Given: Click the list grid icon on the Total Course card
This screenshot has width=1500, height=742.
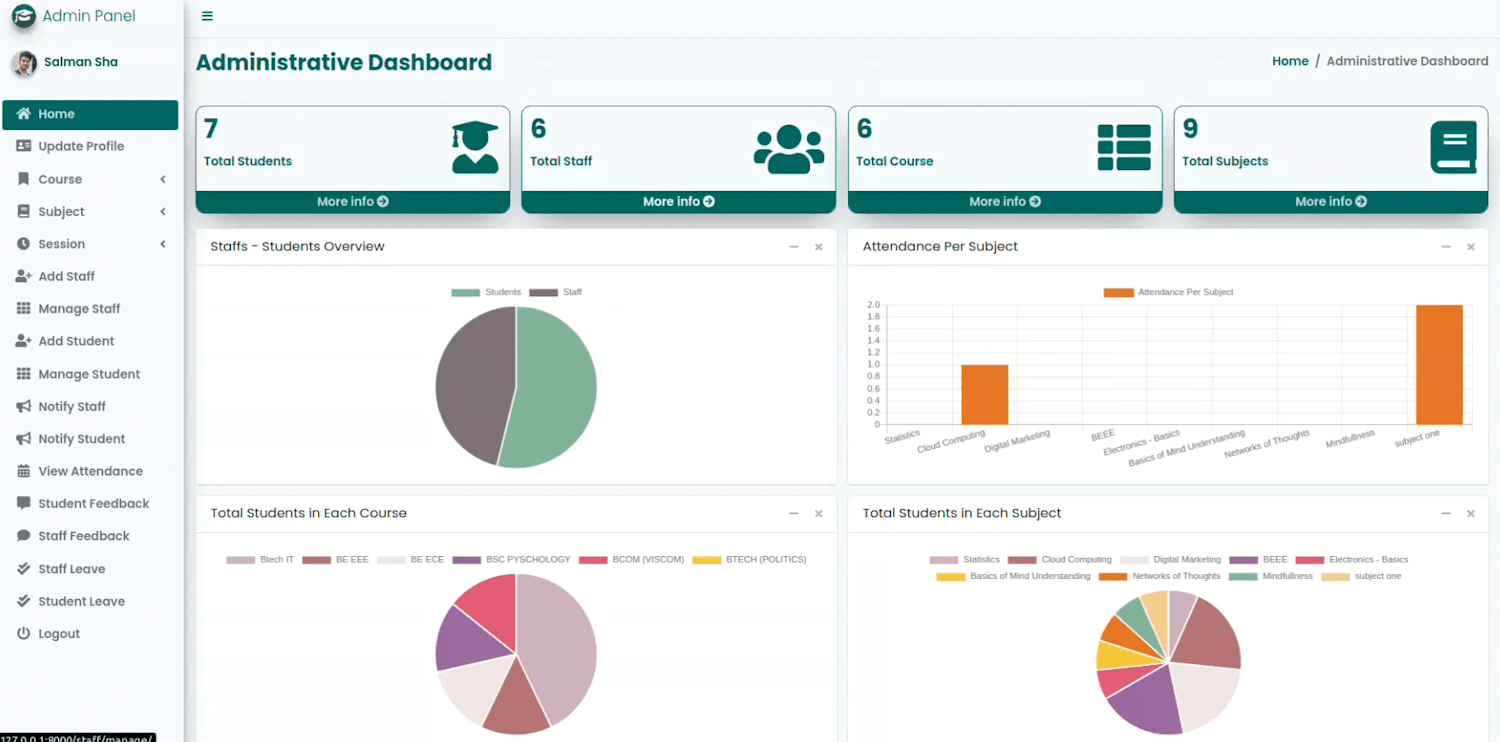Looking at the screenshot, I should point(1124,148).
